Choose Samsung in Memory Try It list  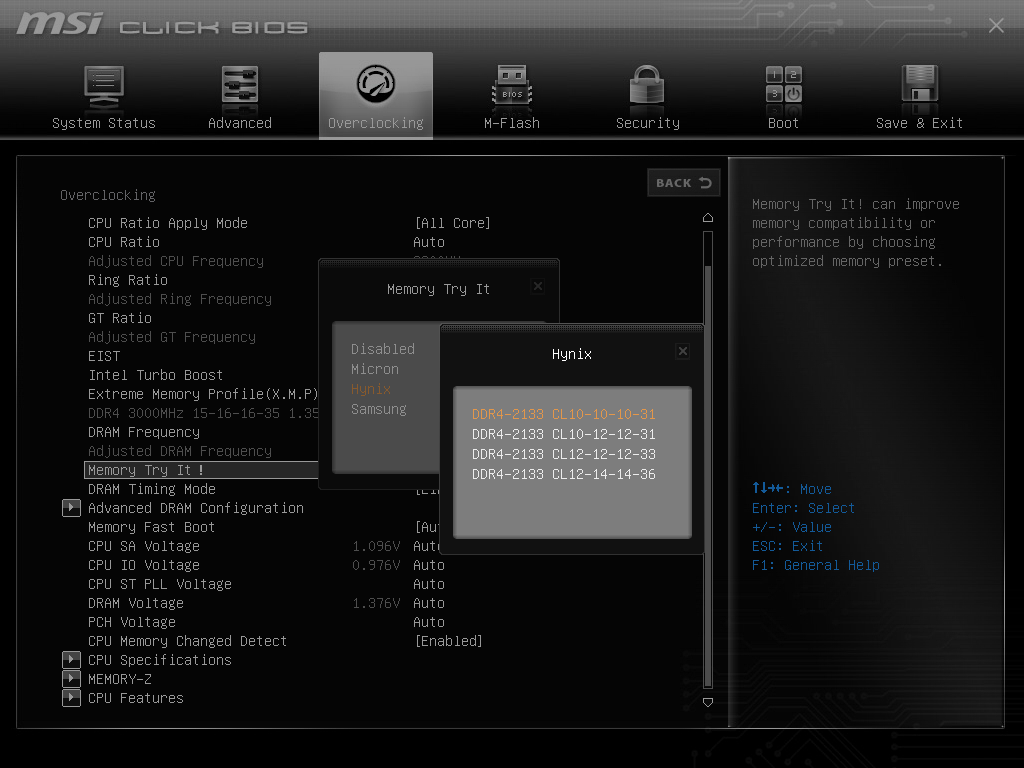coord(379,409)
